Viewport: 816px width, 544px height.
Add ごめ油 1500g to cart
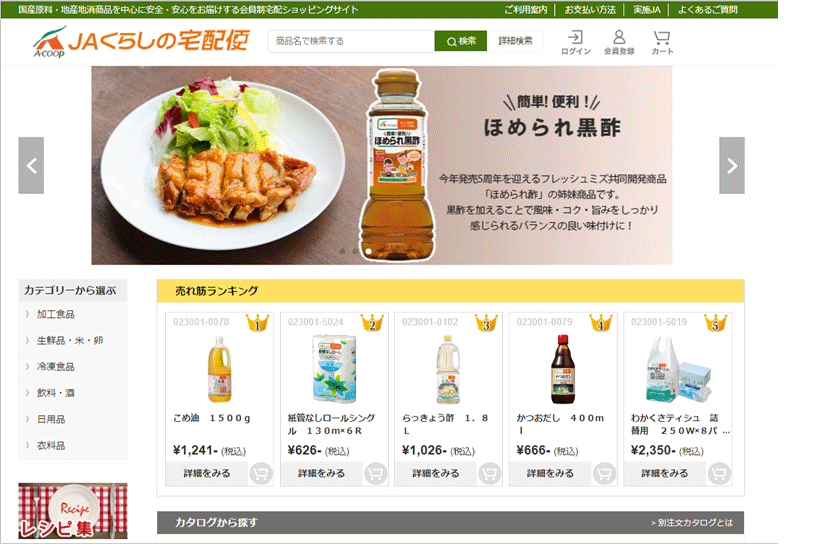click(261, 473)
